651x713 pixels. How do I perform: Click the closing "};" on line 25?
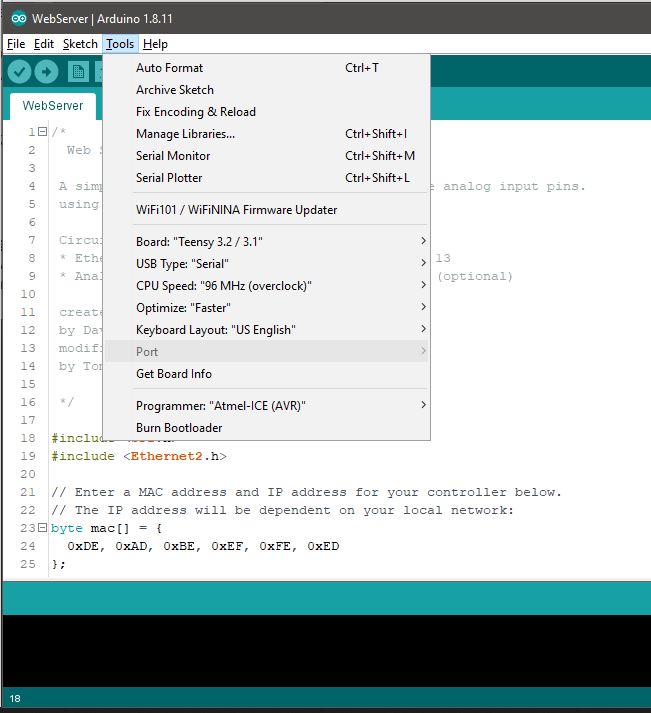pyautogui.click(x=59, y=564)
